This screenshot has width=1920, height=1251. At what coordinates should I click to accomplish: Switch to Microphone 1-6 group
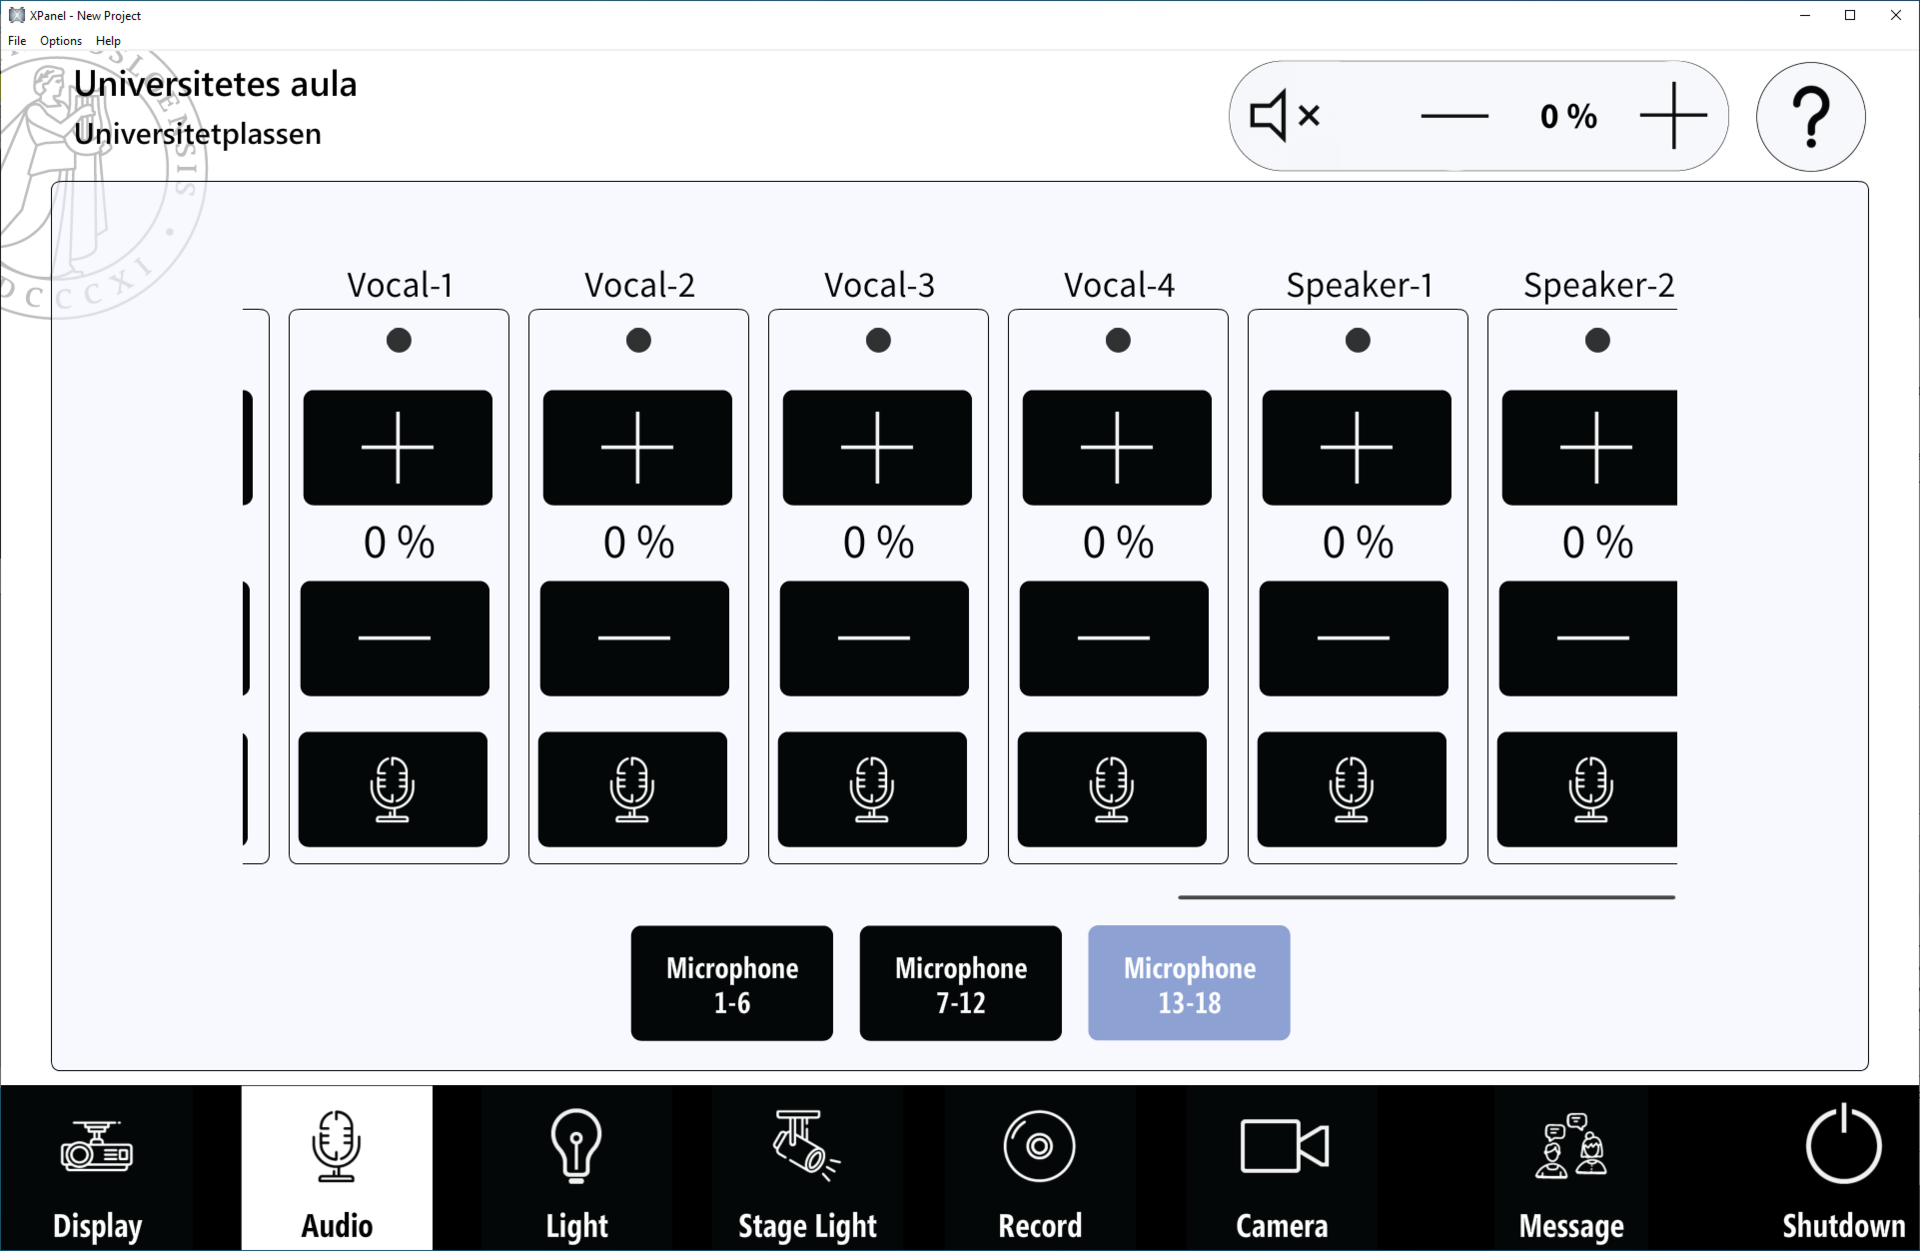coord(732,983)
